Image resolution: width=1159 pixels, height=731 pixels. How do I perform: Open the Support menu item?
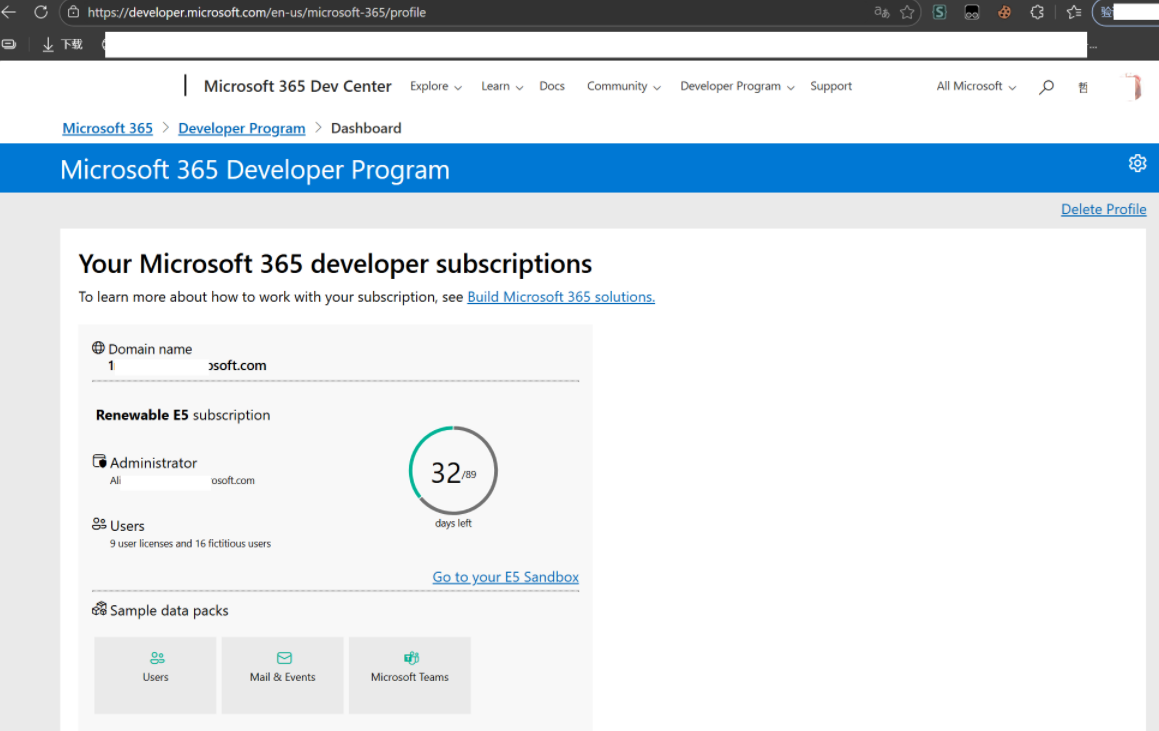click(x=831, y=87)
